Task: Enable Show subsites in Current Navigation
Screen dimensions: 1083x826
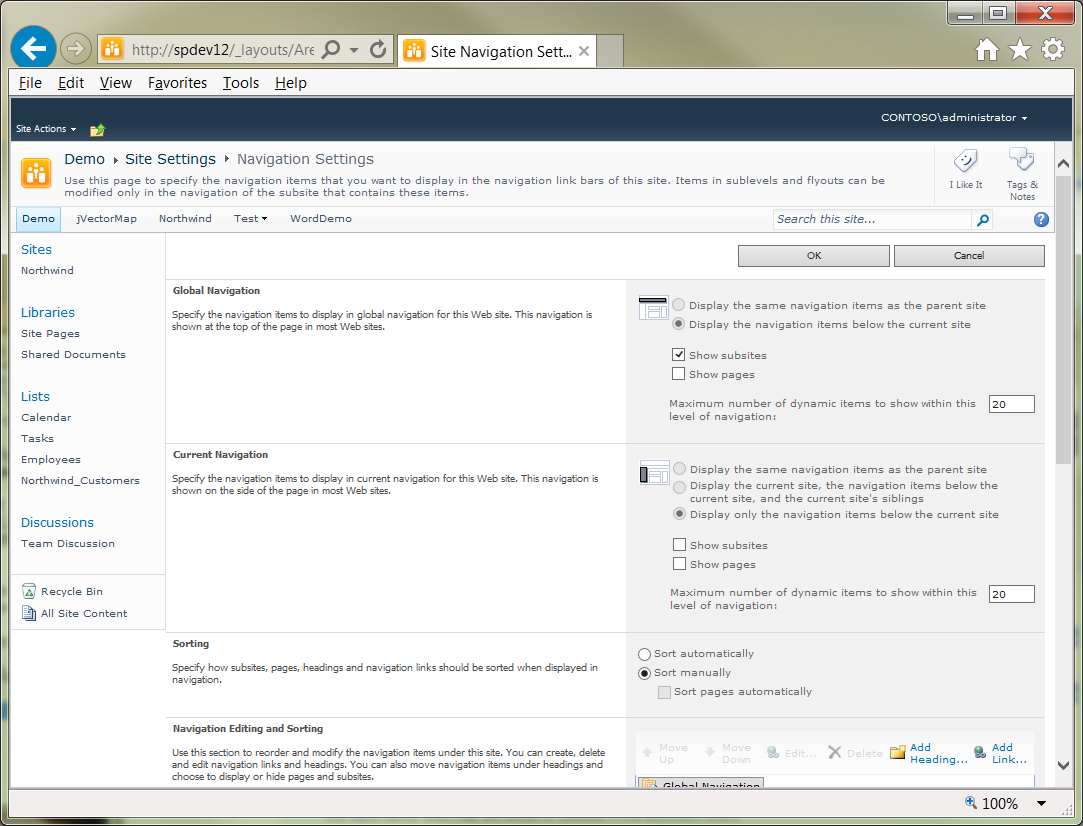Action: coord(679,544)
